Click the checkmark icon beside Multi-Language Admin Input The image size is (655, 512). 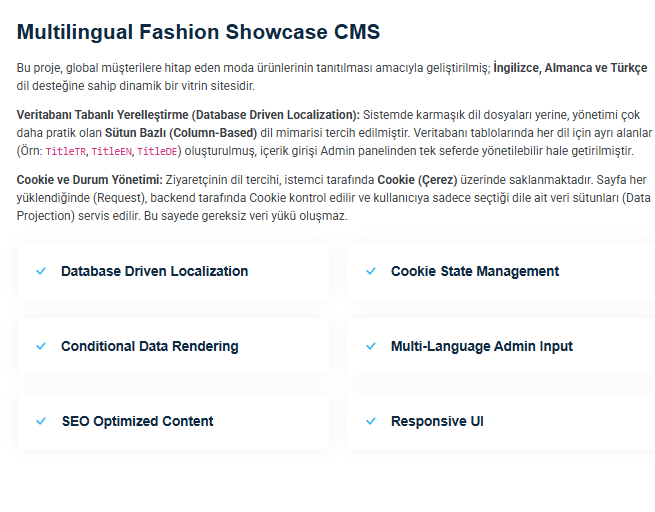371,346
